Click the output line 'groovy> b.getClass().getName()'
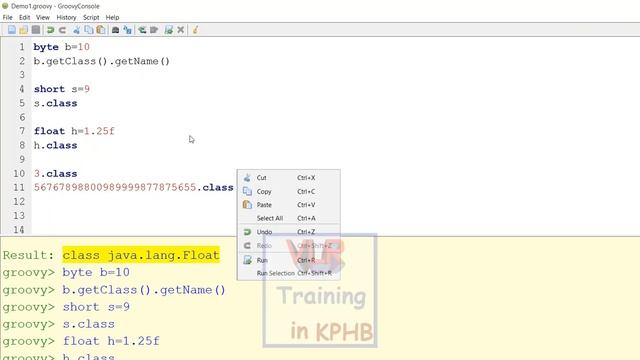This screenshot has width=640, height=360. pyautogui.click(x=114, y=290)
